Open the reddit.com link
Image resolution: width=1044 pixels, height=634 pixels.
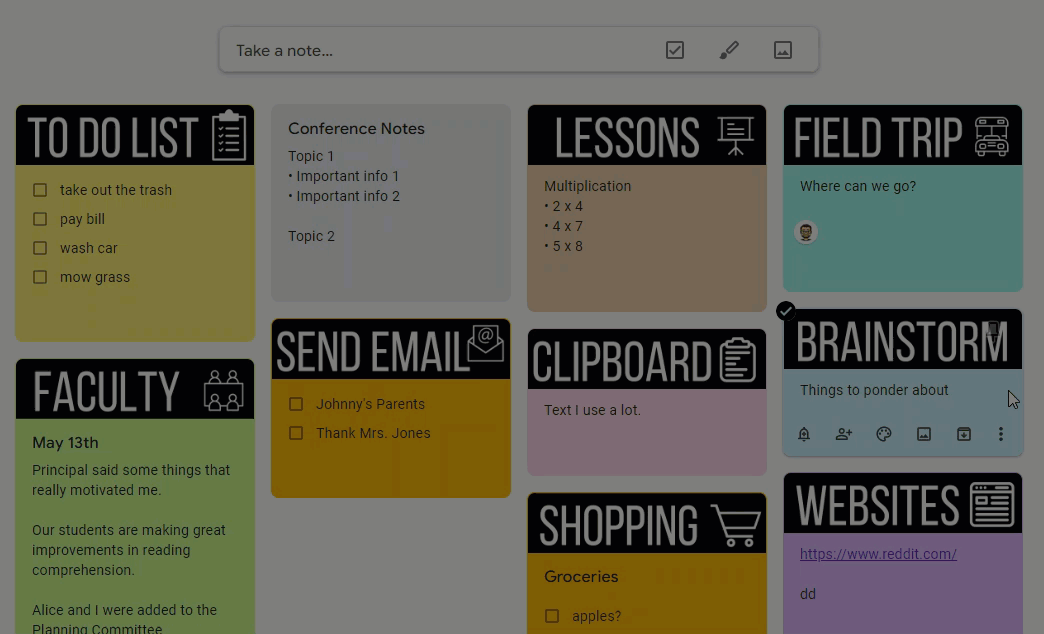pyautogui.click(x=878, y=554)
